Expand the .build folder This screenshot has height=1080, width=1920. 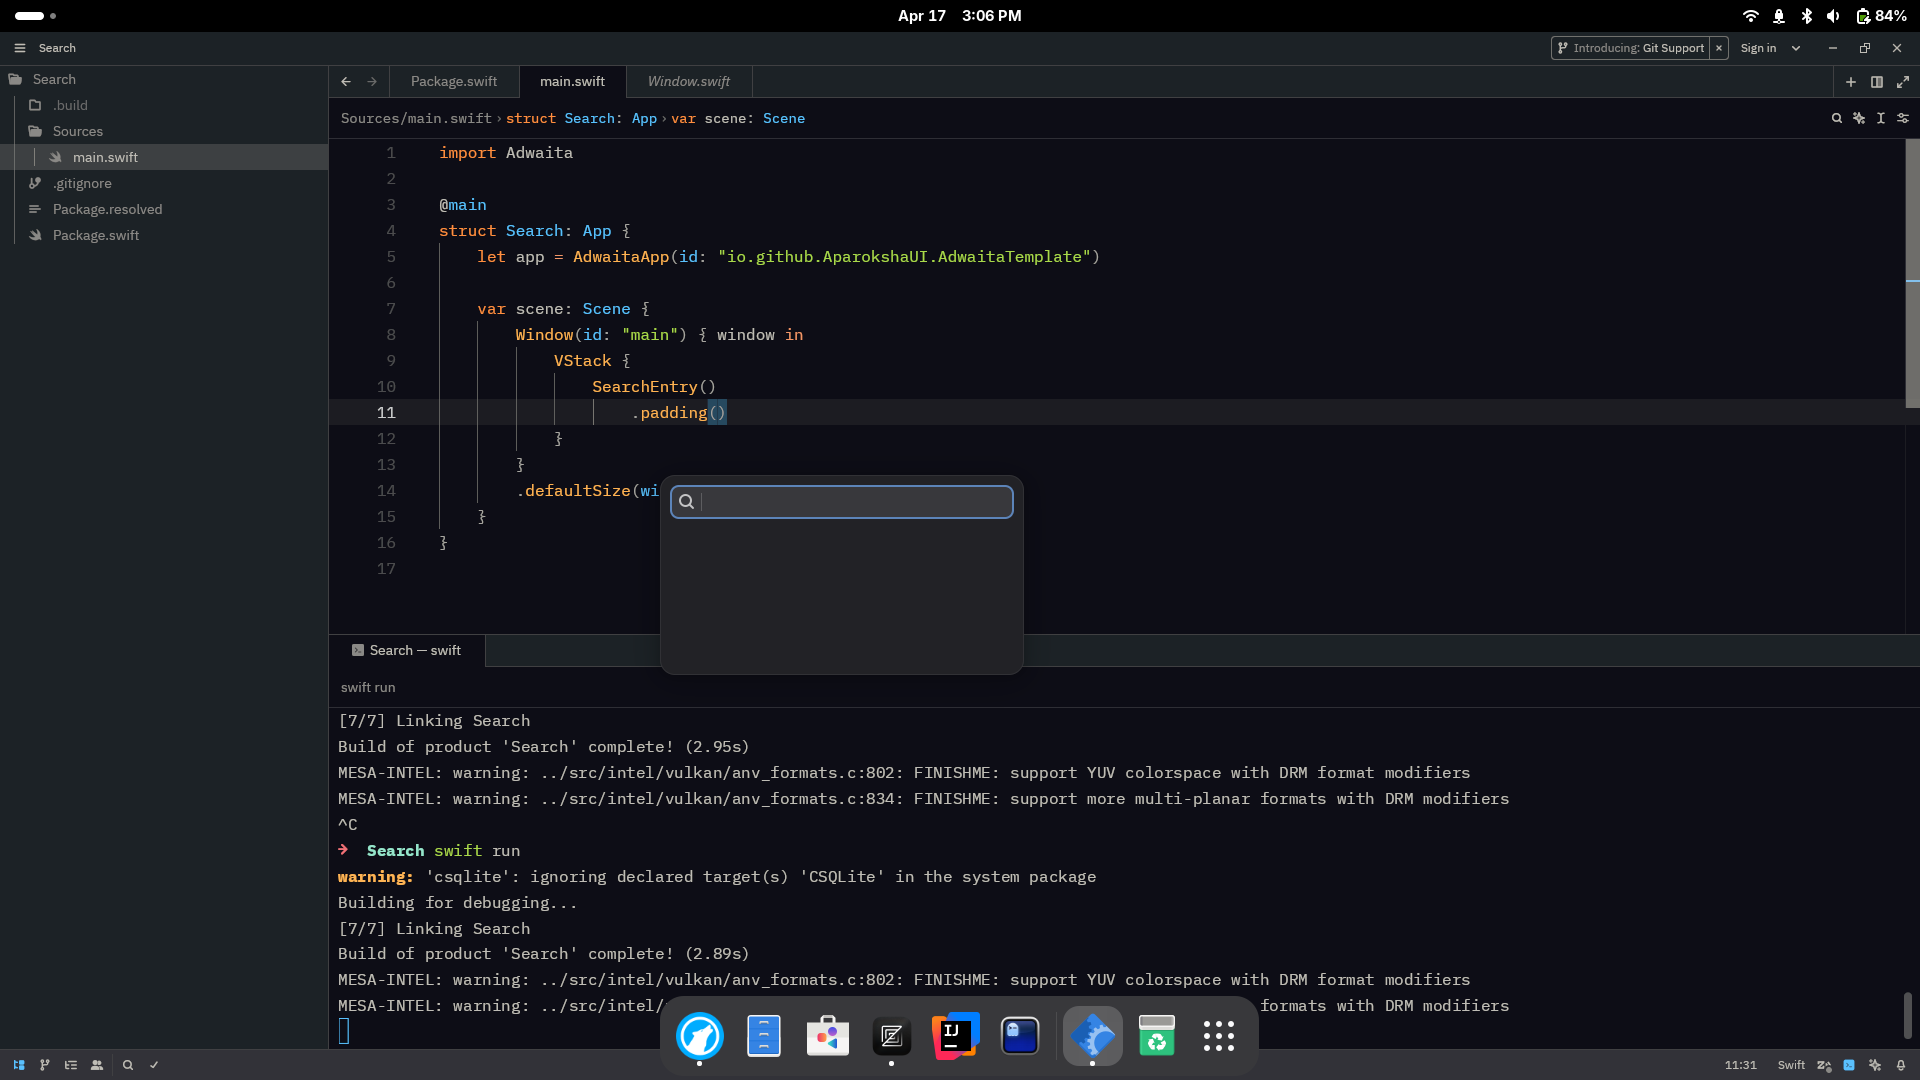click(70, 105)
